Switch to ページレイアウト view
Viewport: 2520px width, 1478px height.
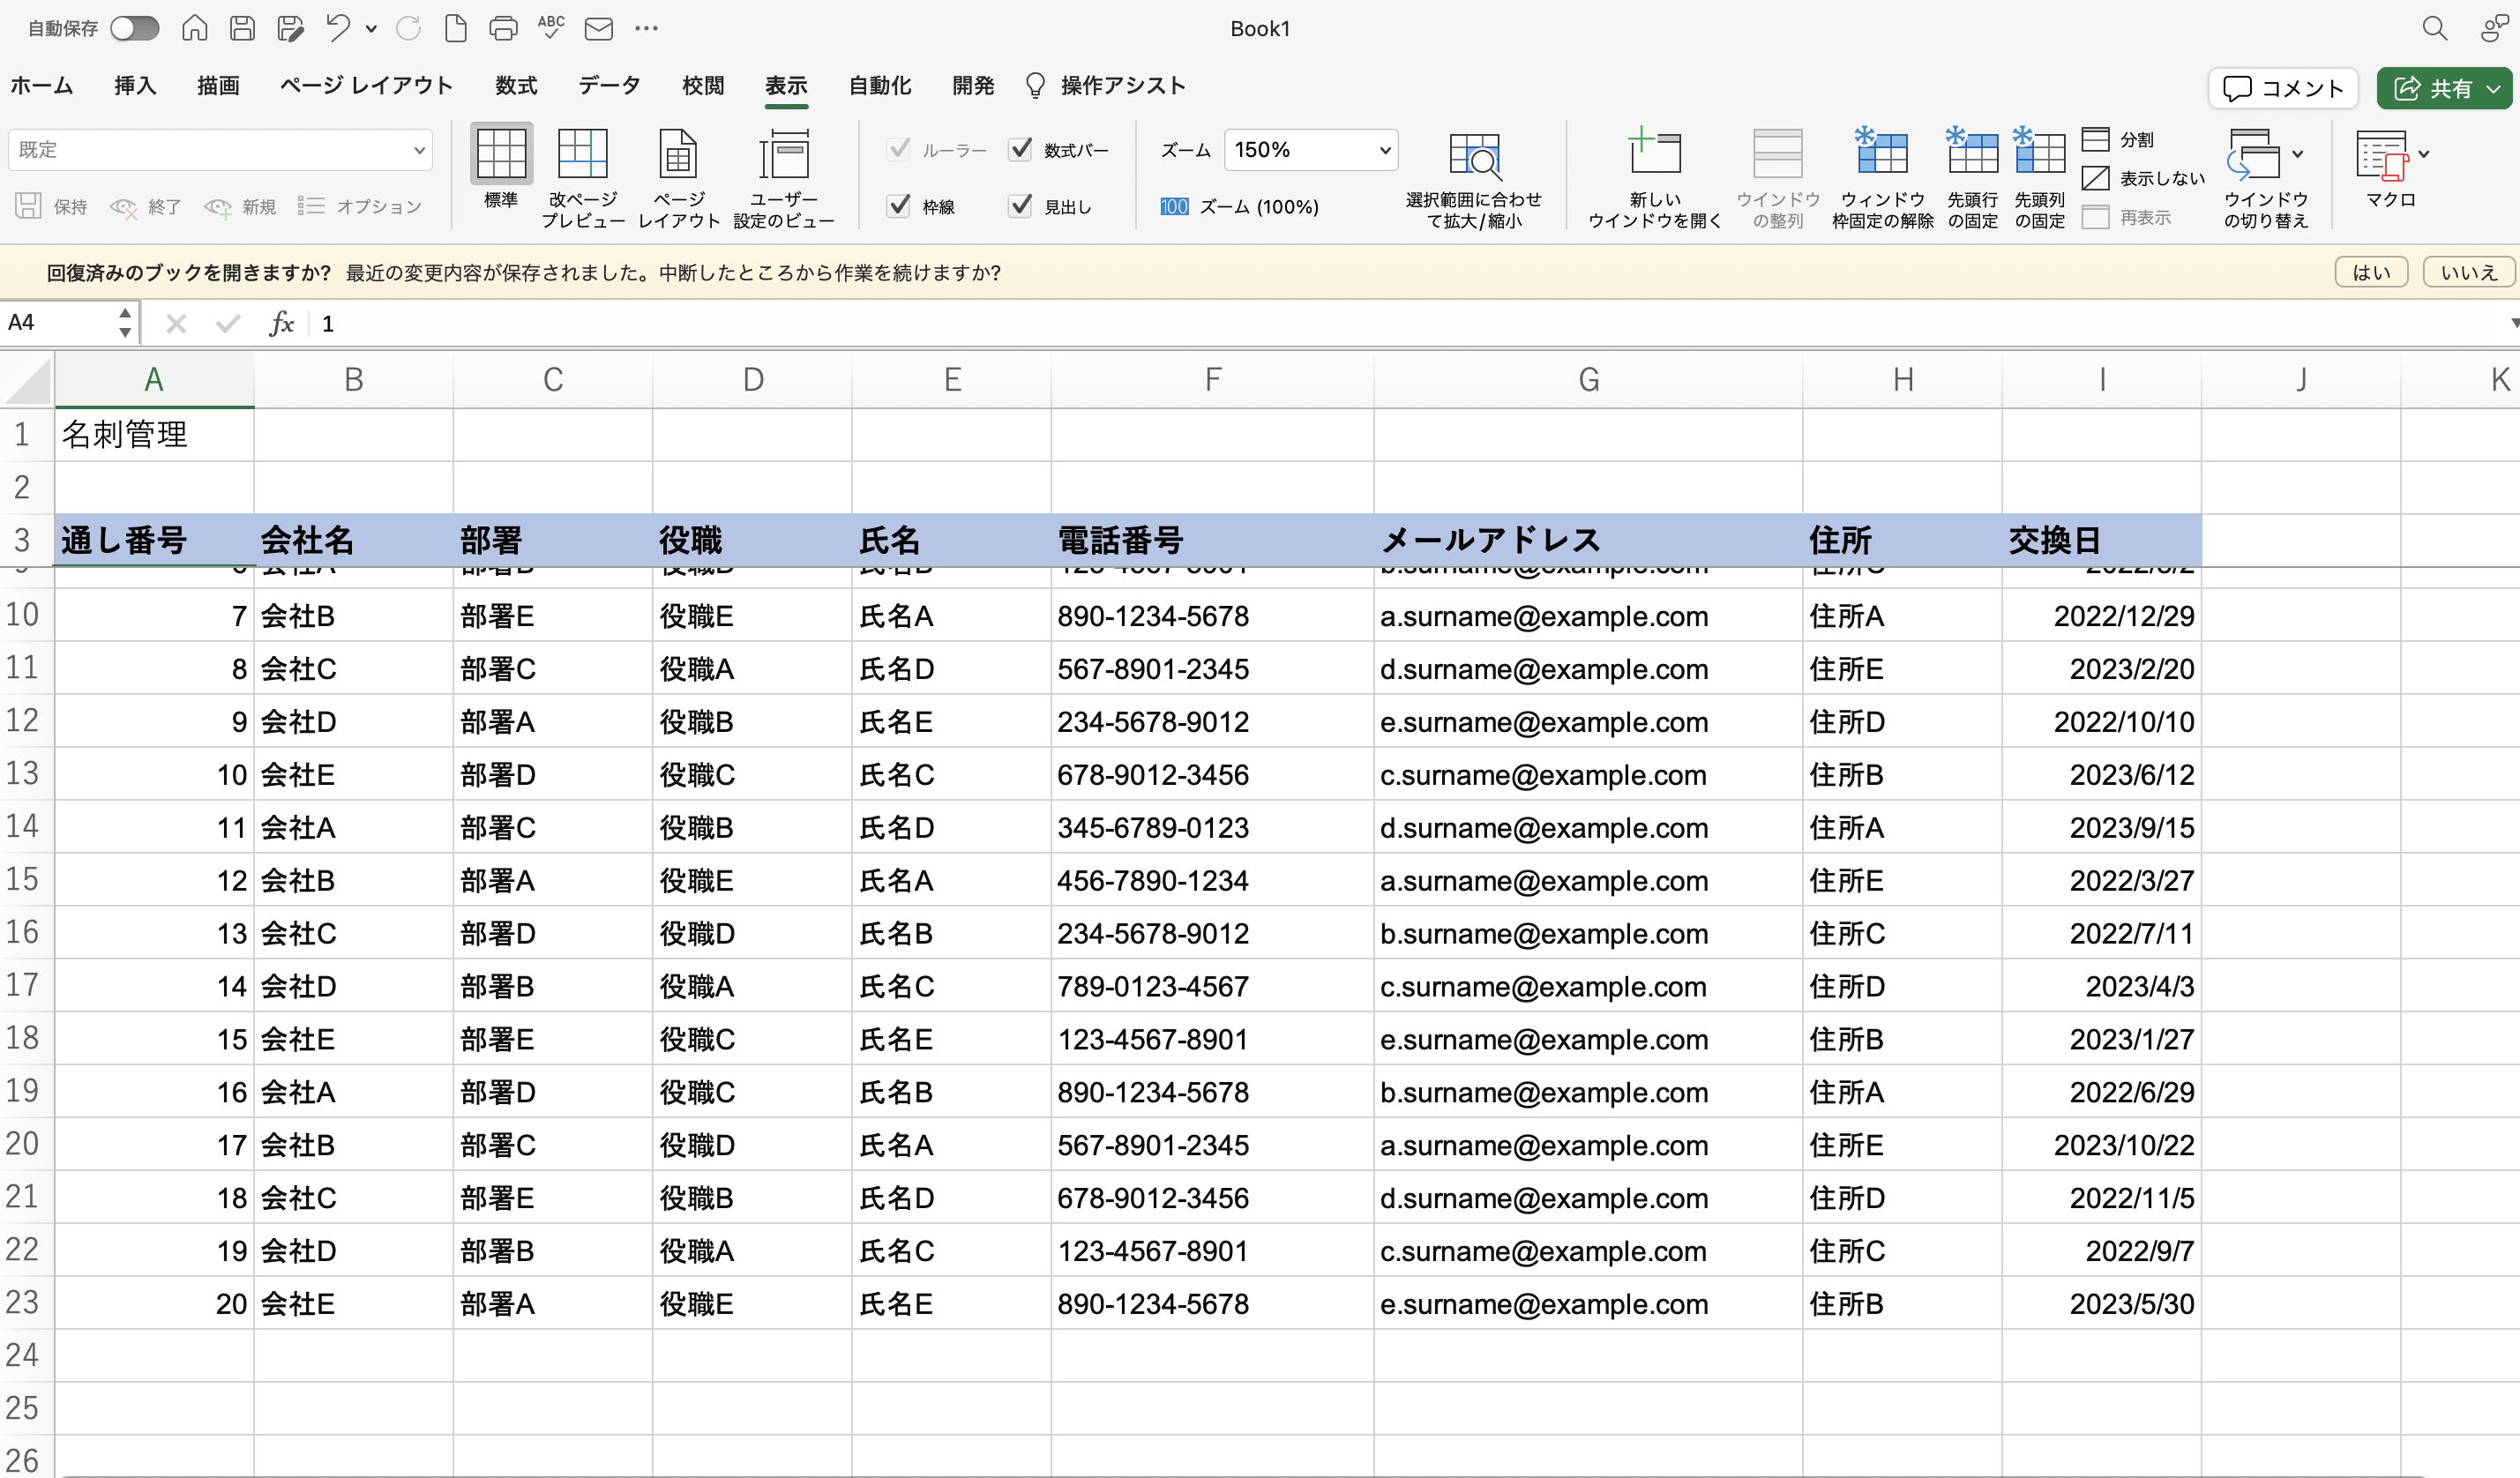point(679,178)
